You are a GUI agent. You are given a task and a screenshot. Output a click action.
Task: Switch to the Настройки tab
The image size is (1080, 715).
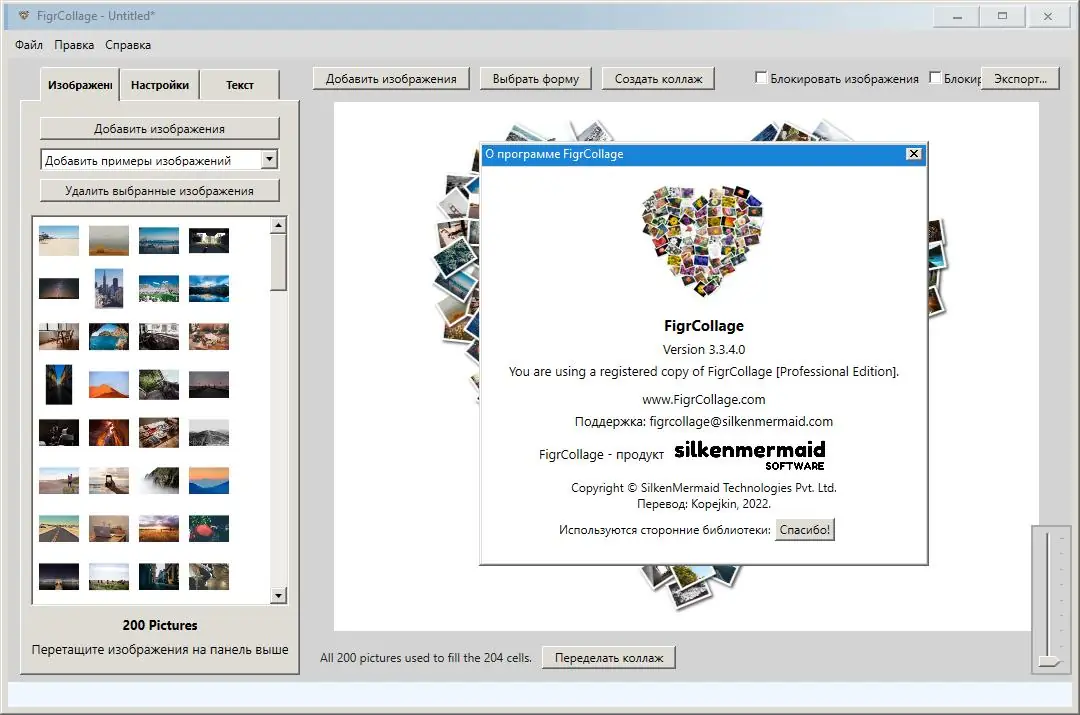pyautogui.click(x=160, y=85)
